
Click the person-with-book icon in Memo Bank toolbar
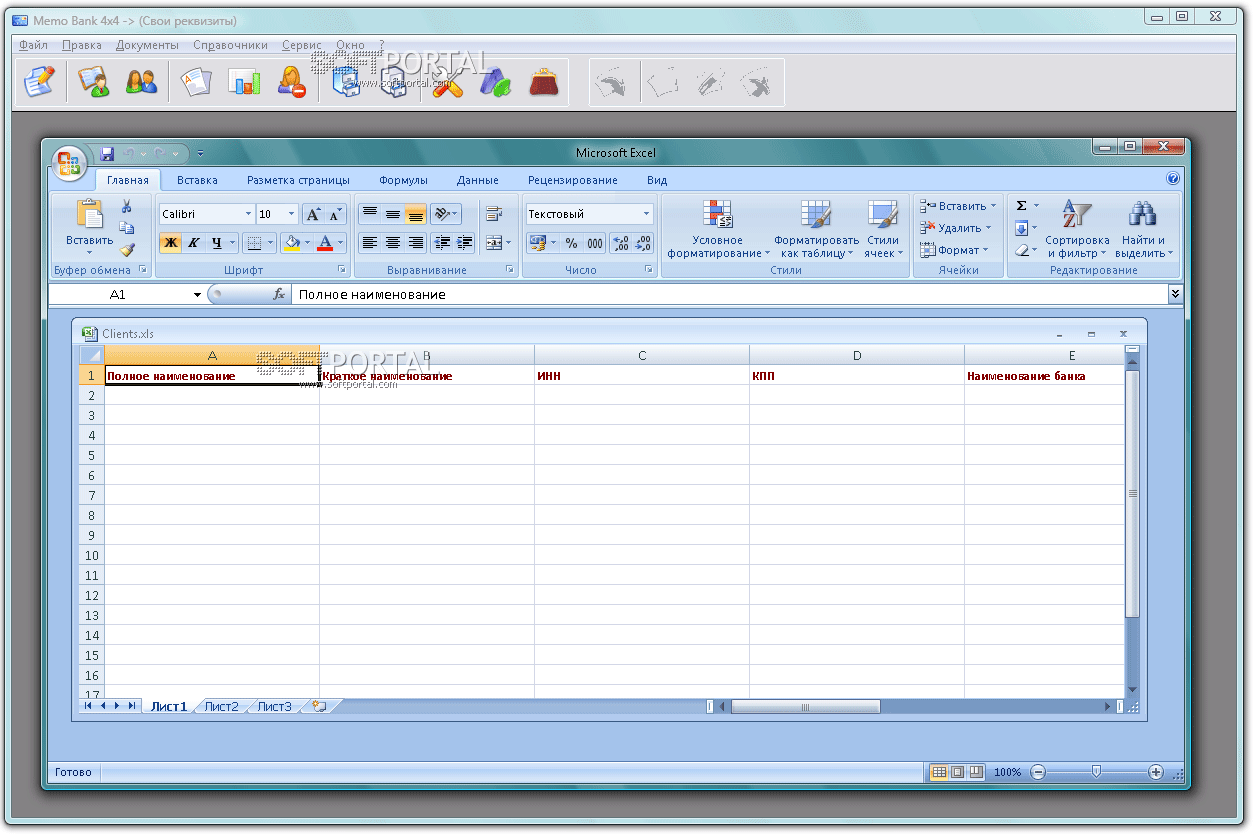coord(94,81)
